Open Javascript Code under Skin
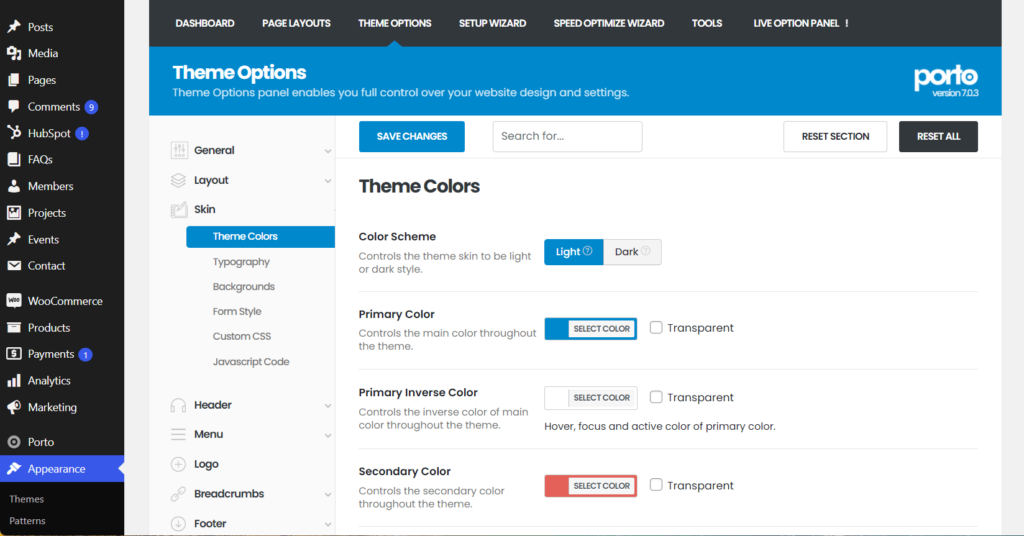The width and height of the screenshot is (1024, 536). click(x=251, y=362)
